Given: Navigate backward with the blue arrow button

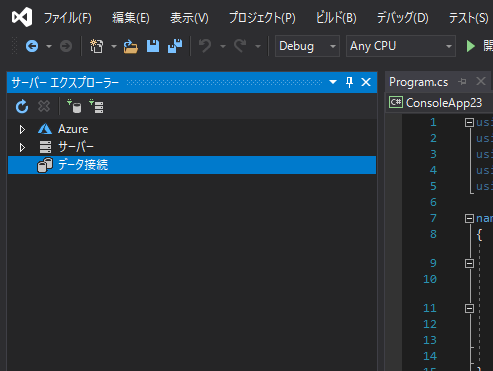Looking at the screenshot, I should (x=32, y=46).
